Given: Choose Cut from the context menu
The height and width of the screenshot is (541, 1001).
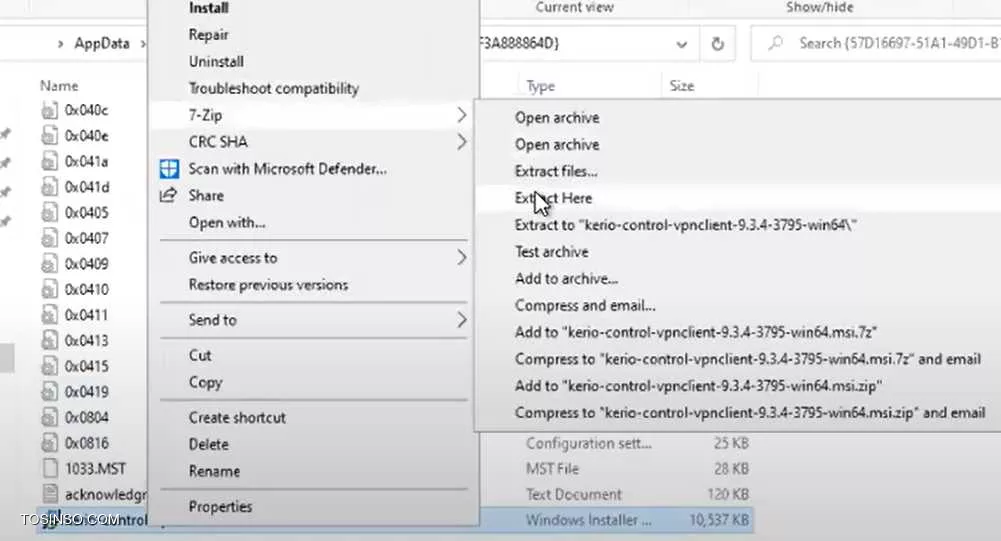Looking at the screenshot, I should 200,355.
